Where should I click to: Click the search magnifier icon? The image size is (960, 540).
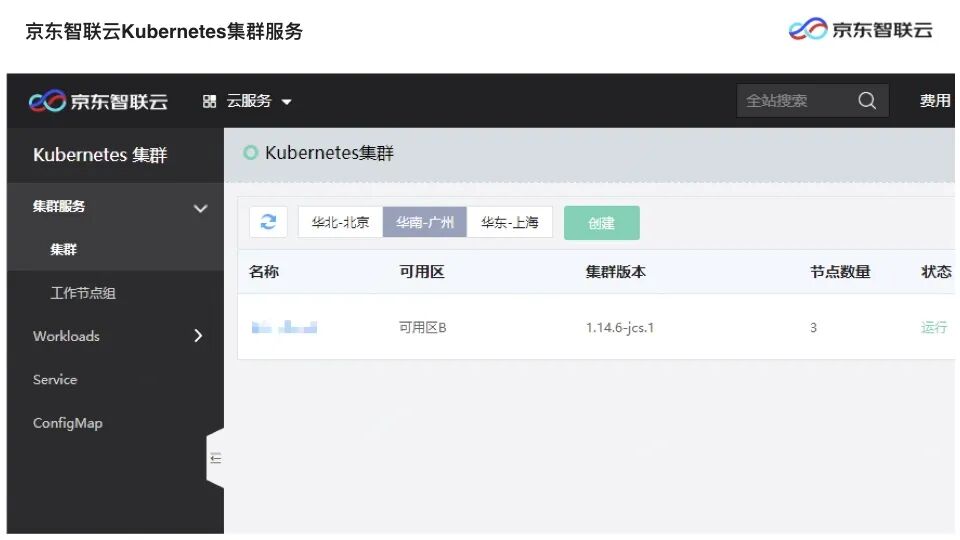click(867, 100)
